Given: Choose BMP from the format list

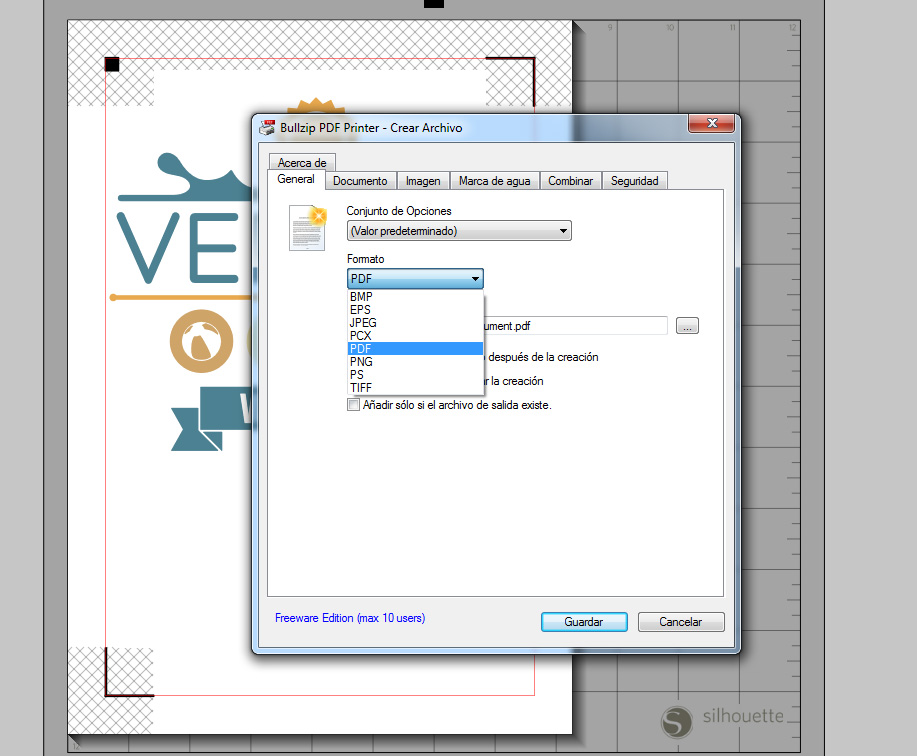Looking at the screenshot, I should point(415,297).
